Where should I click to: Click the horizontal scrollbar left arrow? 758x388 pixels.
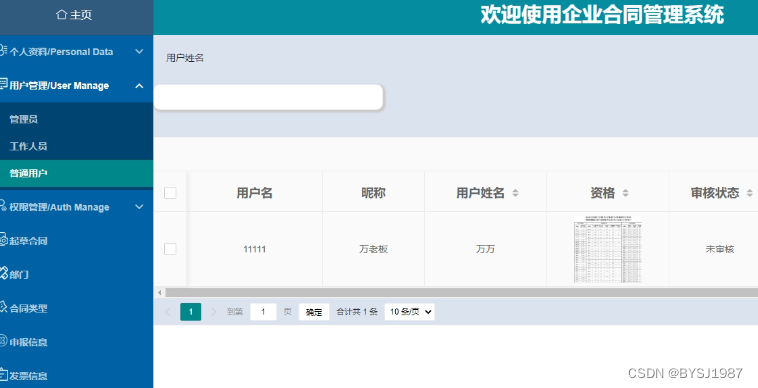coord(160,292)
